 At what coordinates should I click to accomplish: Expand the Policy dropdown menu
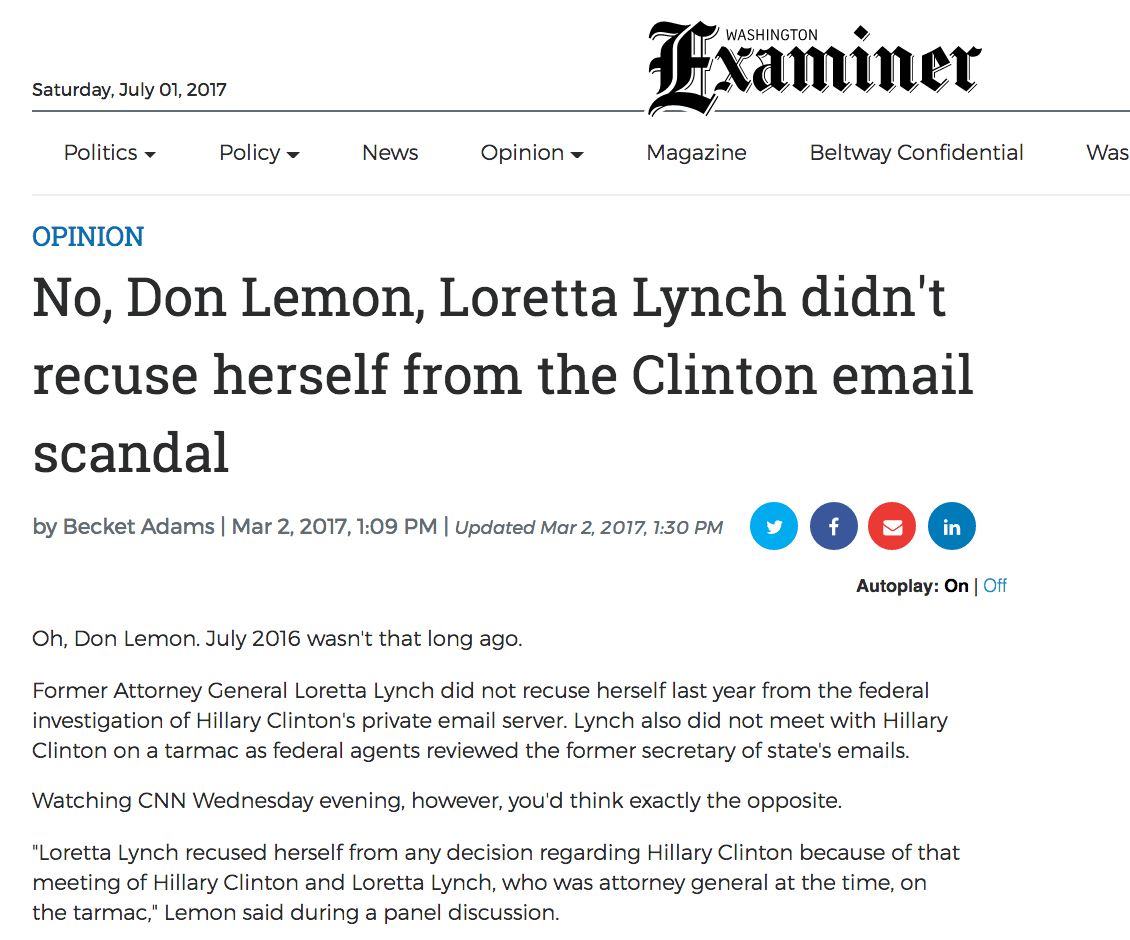tap(259, 153)
